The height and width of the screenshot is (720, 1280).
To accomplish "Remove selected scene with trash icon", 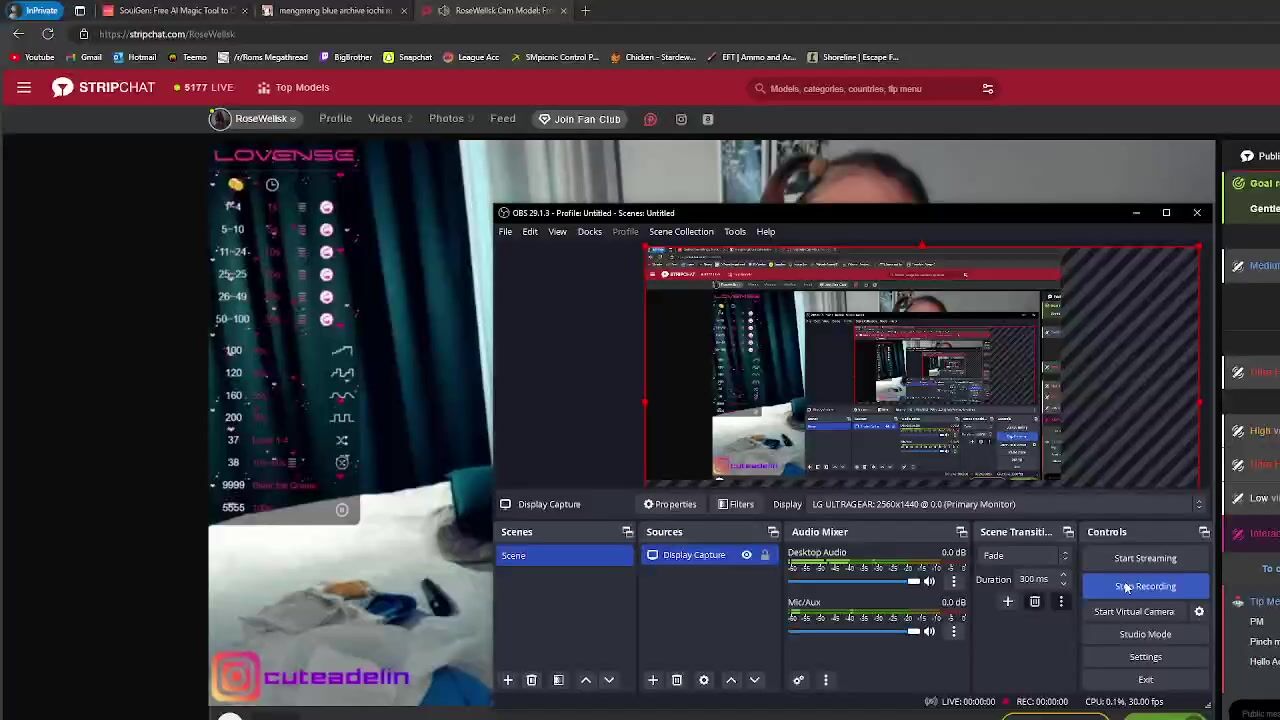I will point(531,680).
